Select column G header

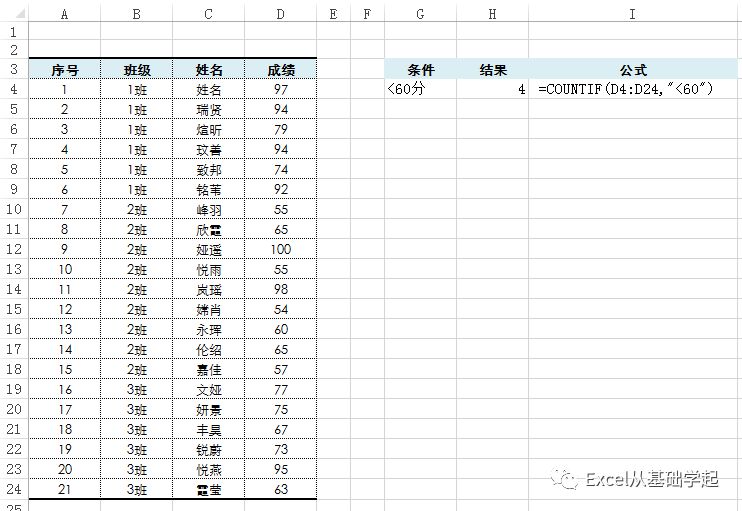click(x=420, y=14)
